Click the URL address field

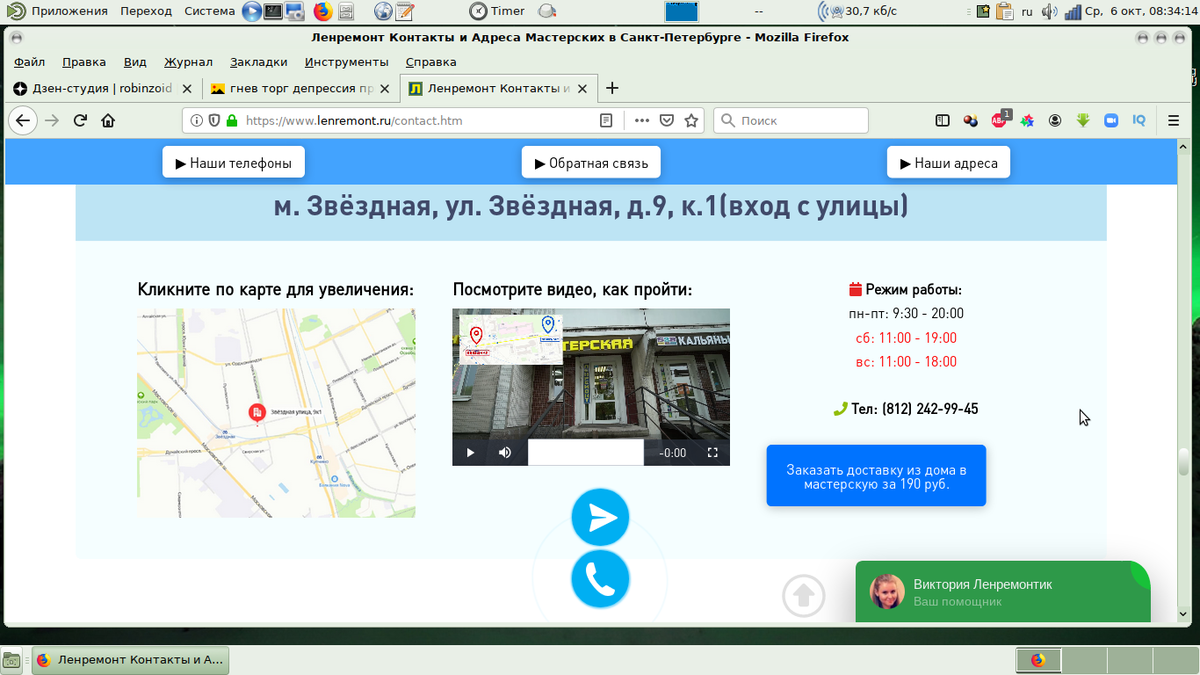pos(418,120)
